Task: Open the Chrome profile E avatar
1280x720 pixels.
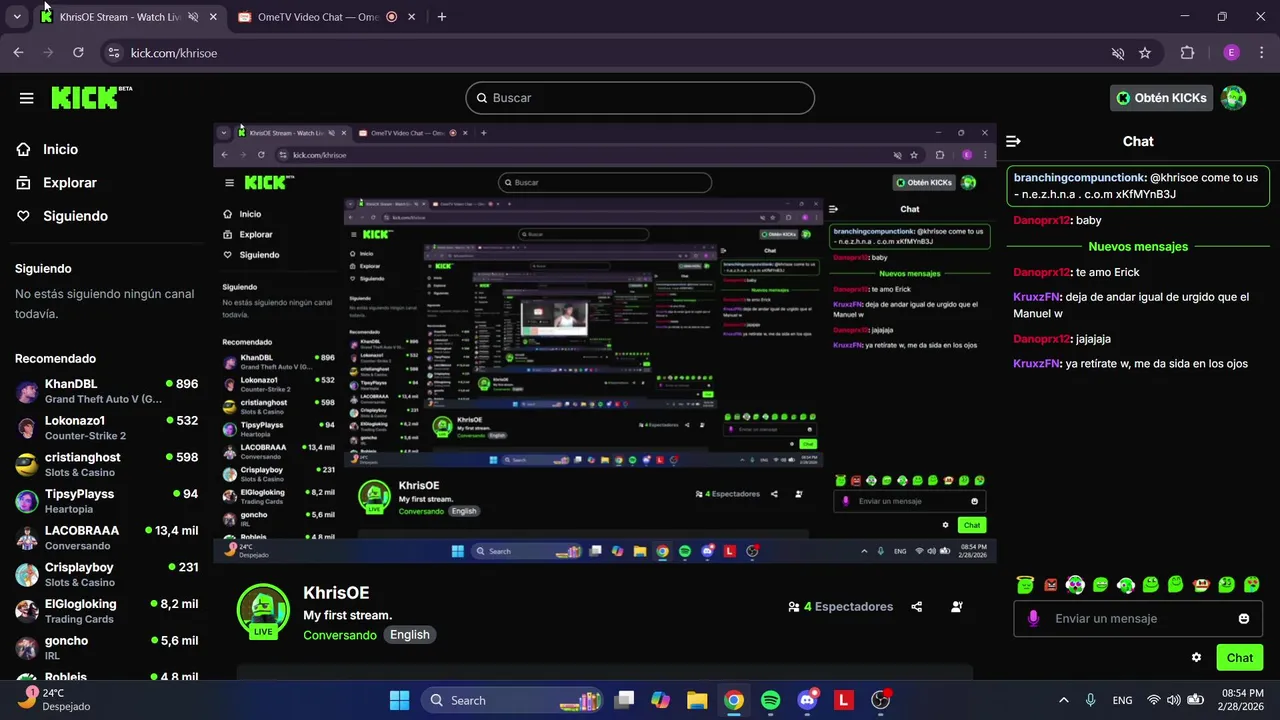Action: (1231, 53)
